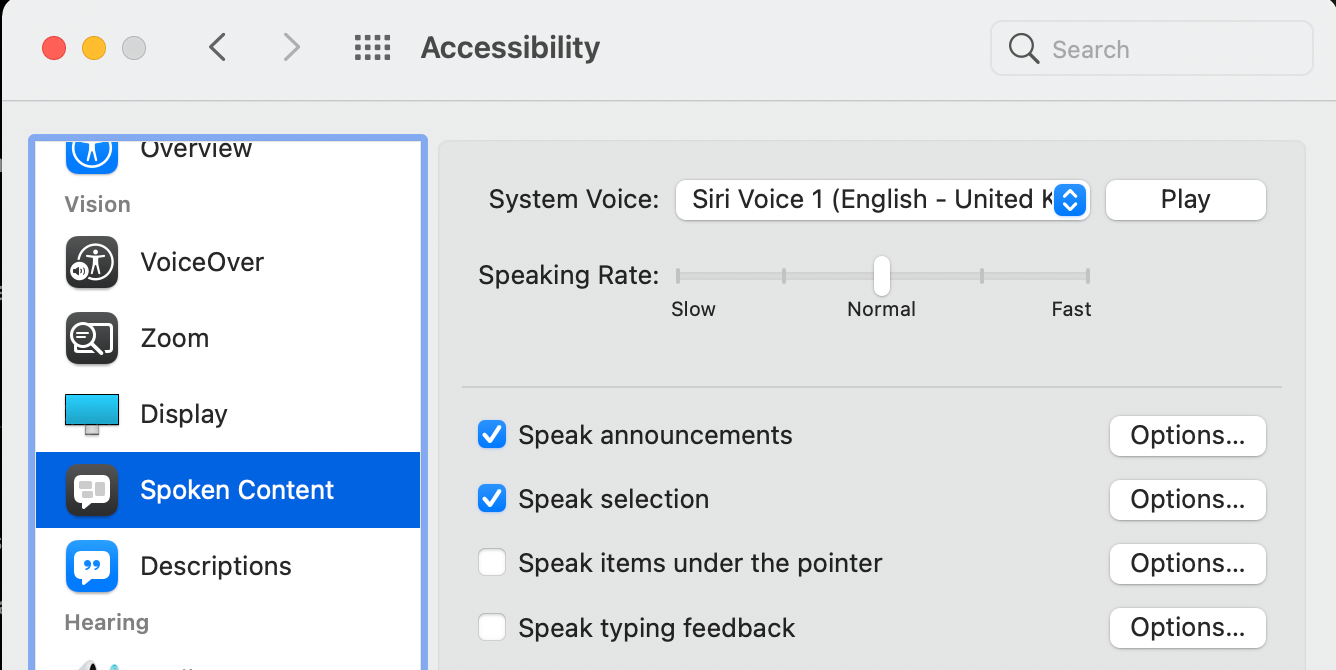1336x670 pixels.
Task: Open Options for Speak announcements
Action: (1187, 435)
